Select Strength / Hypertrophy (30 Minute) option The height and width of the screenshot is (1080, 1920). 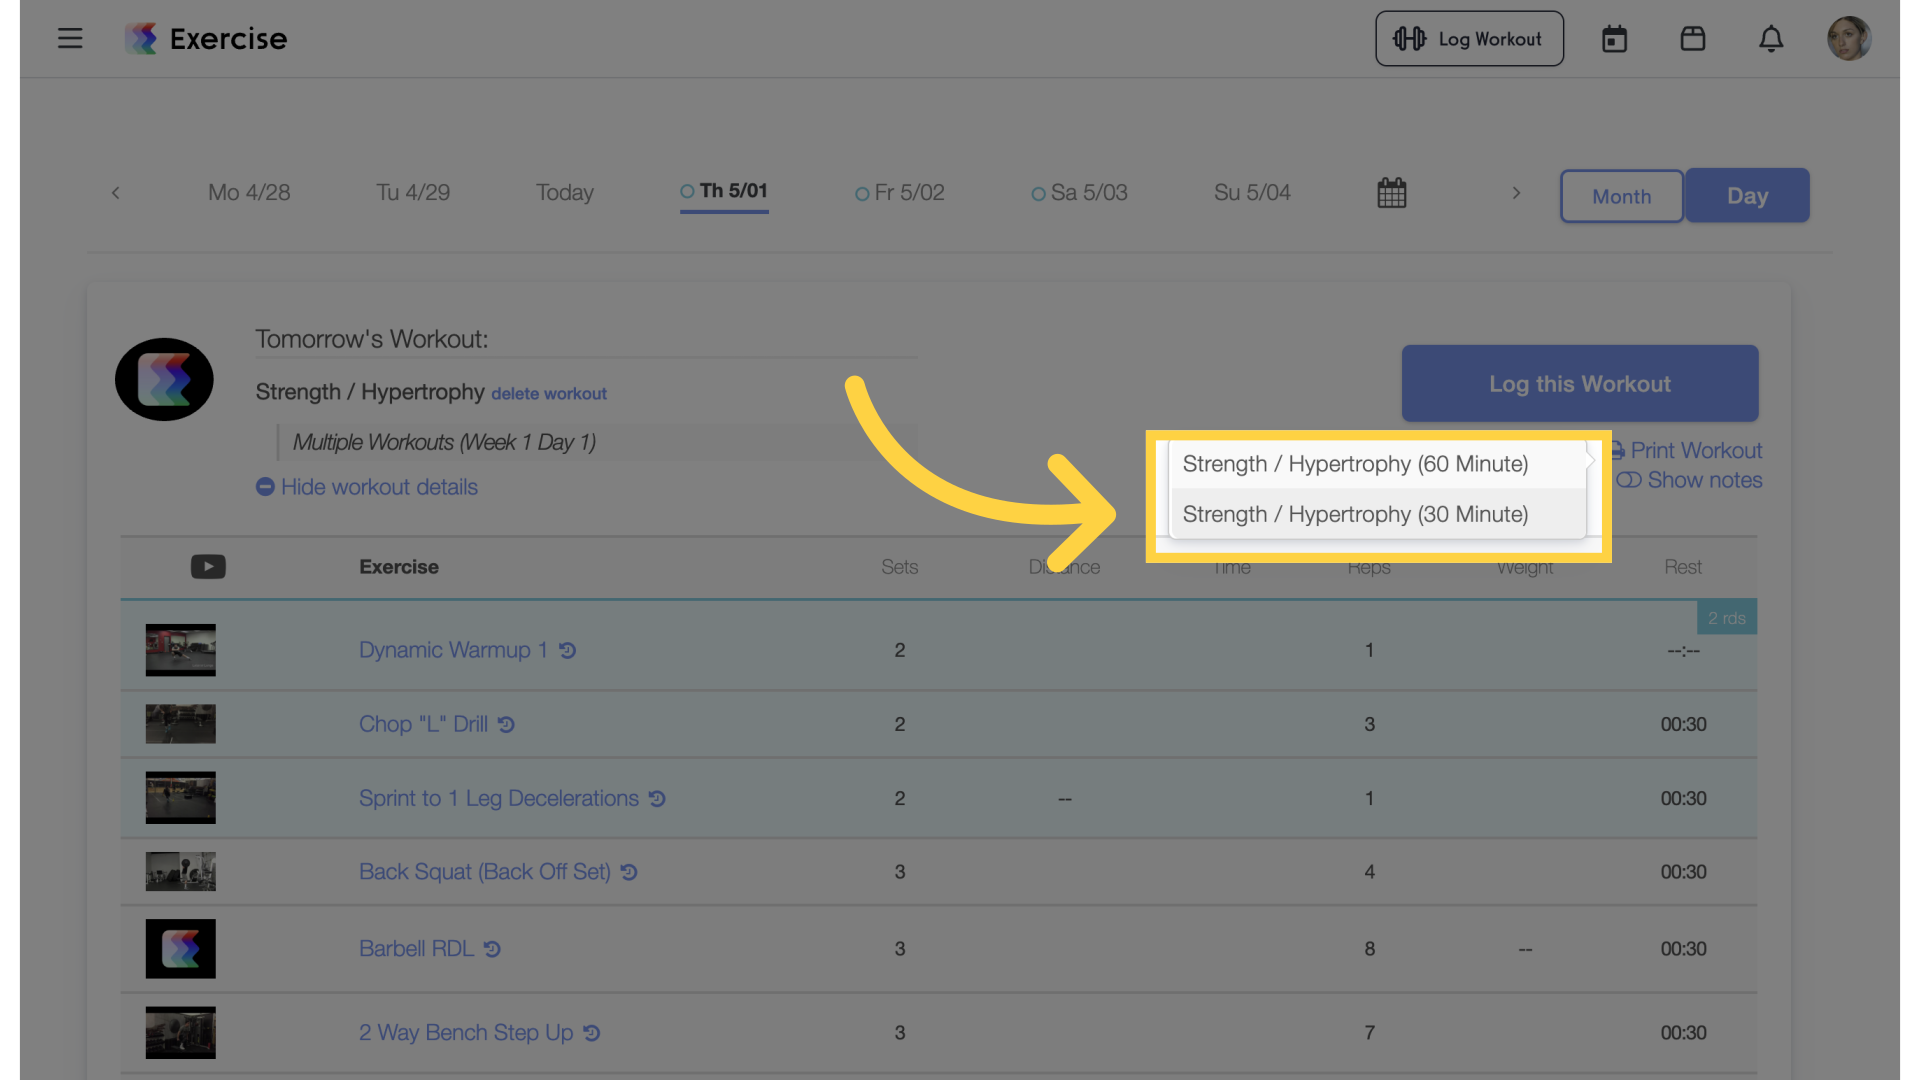(x=1377, y=514)
